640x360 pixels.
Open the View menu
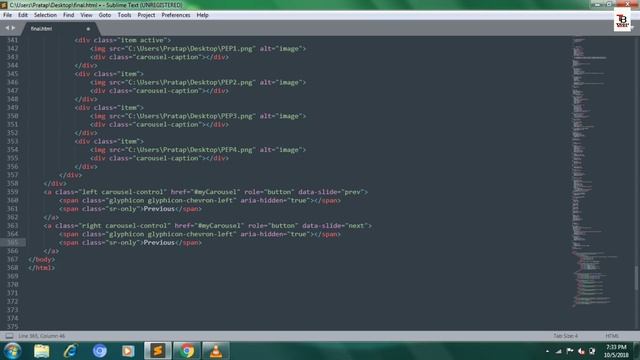coord(86,15)
